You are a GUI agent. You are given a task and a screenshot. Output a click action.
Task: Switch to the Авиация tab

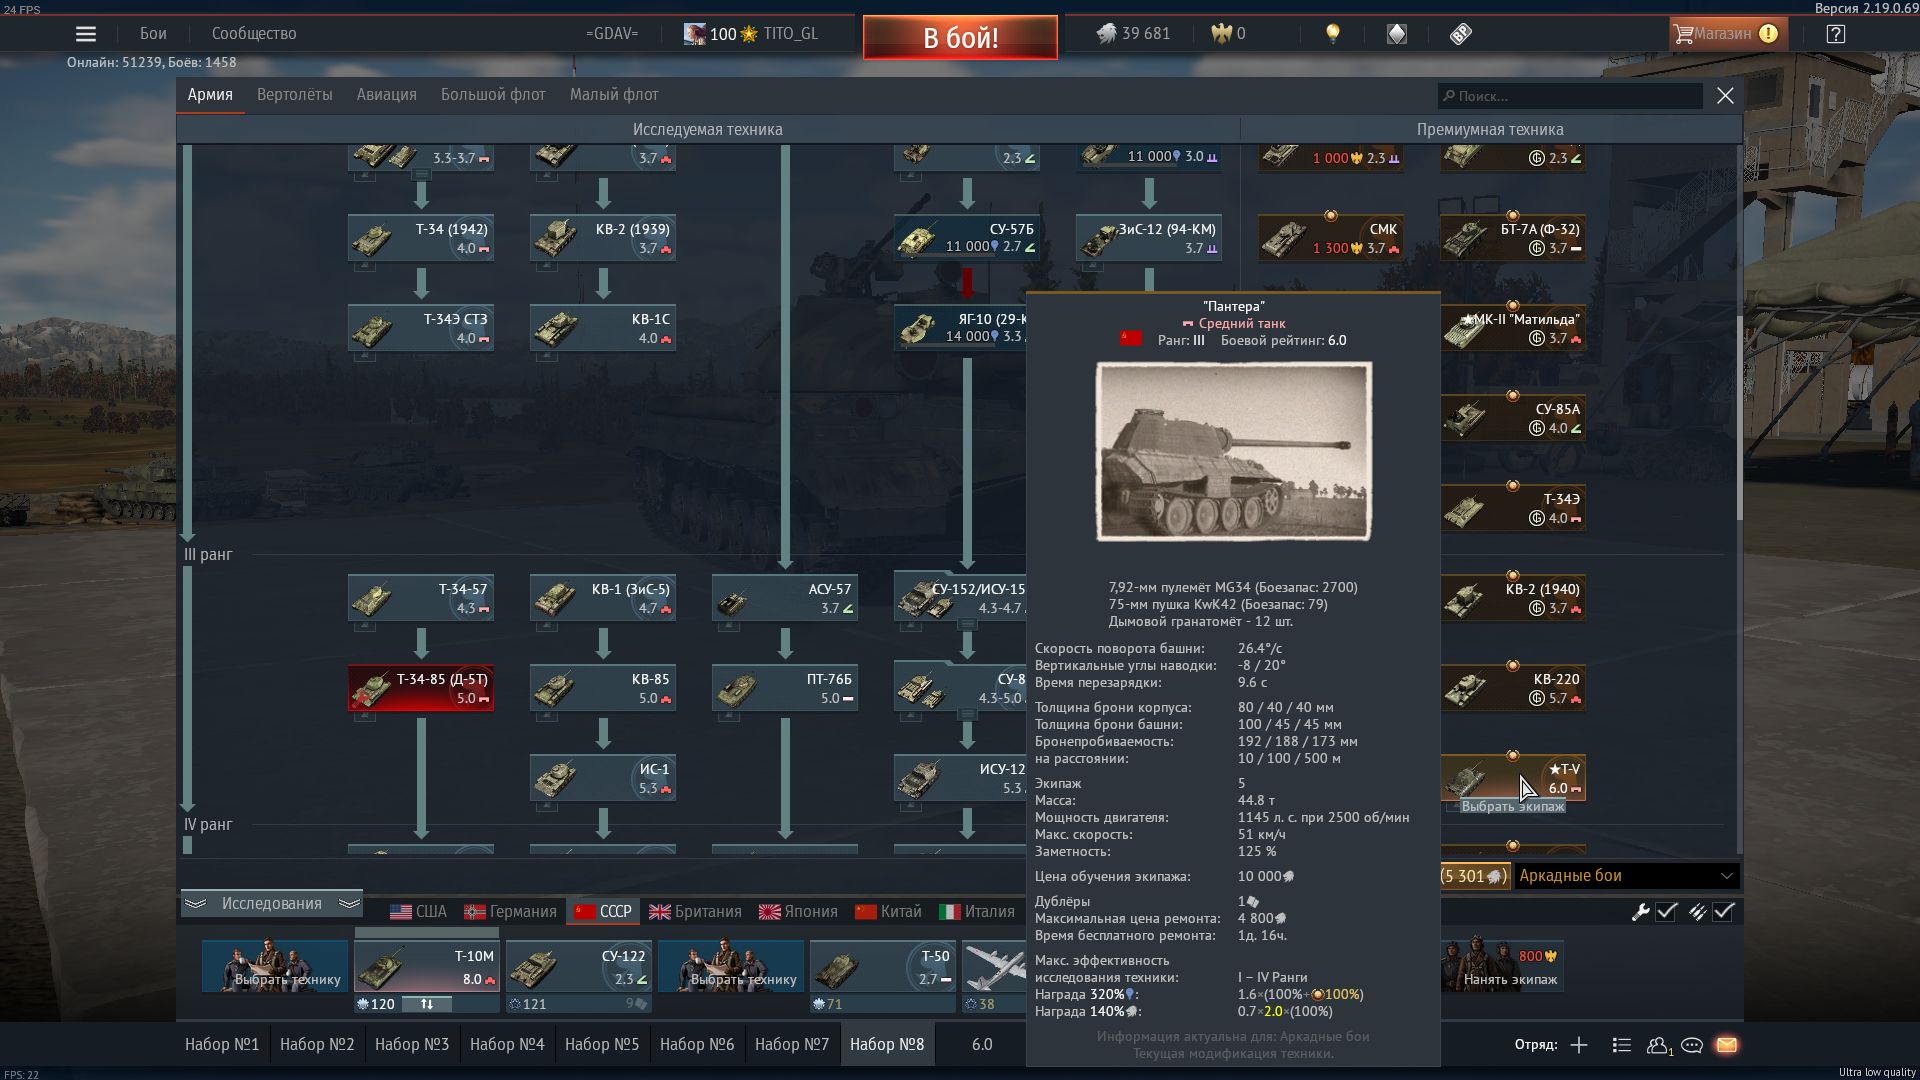386,95
